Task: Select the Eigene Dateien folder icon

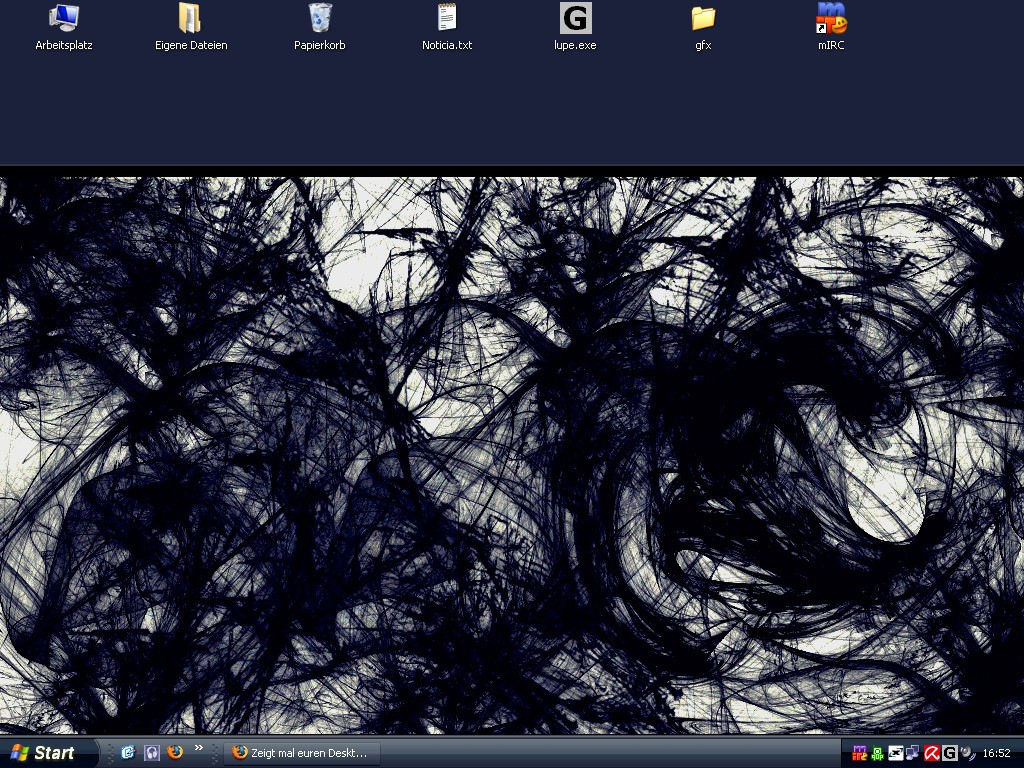Action: tap(190, 19)
